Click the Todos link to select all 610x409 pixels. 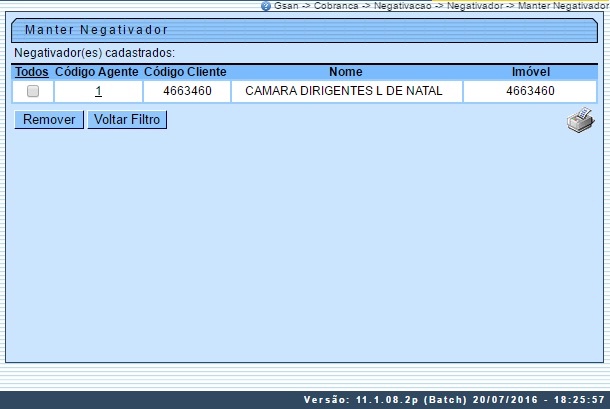(x=32, y=72)
